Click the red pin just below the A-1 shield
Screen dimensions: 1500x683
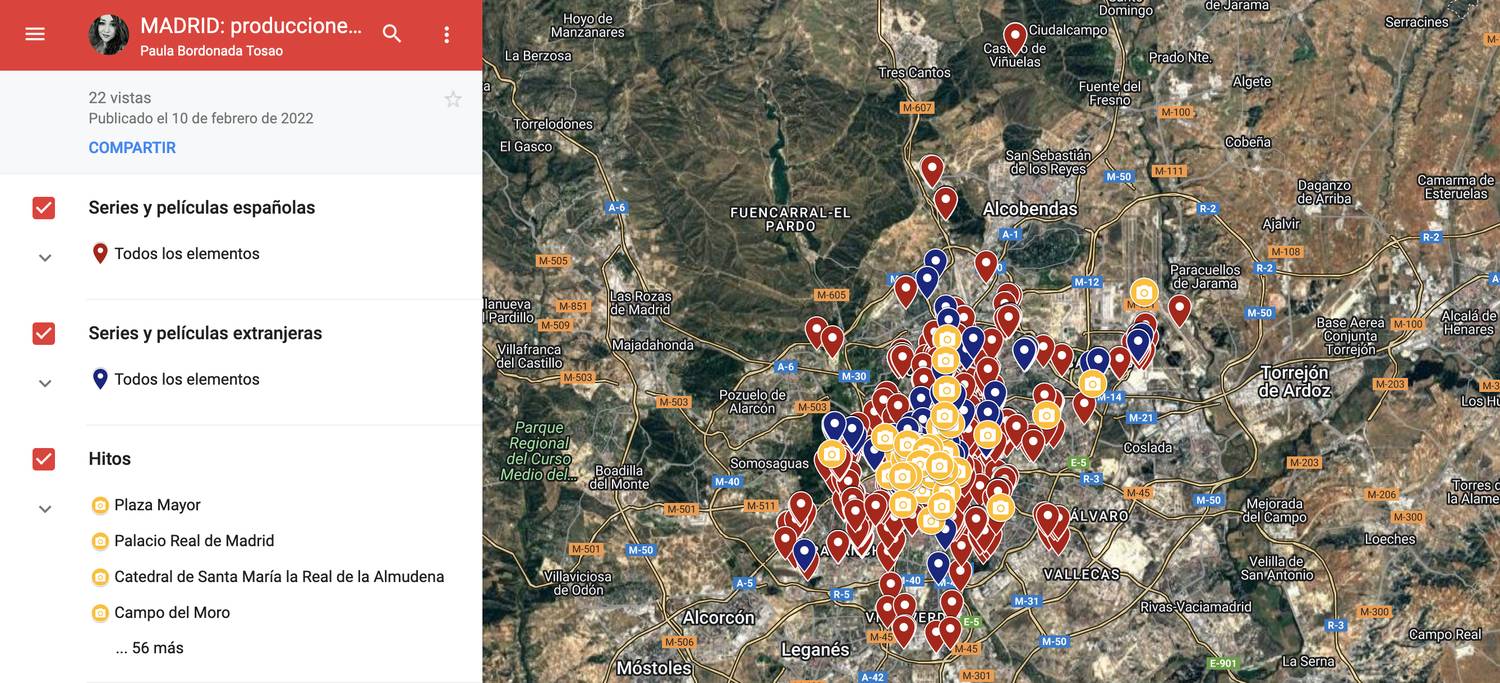tap(986, 266)
